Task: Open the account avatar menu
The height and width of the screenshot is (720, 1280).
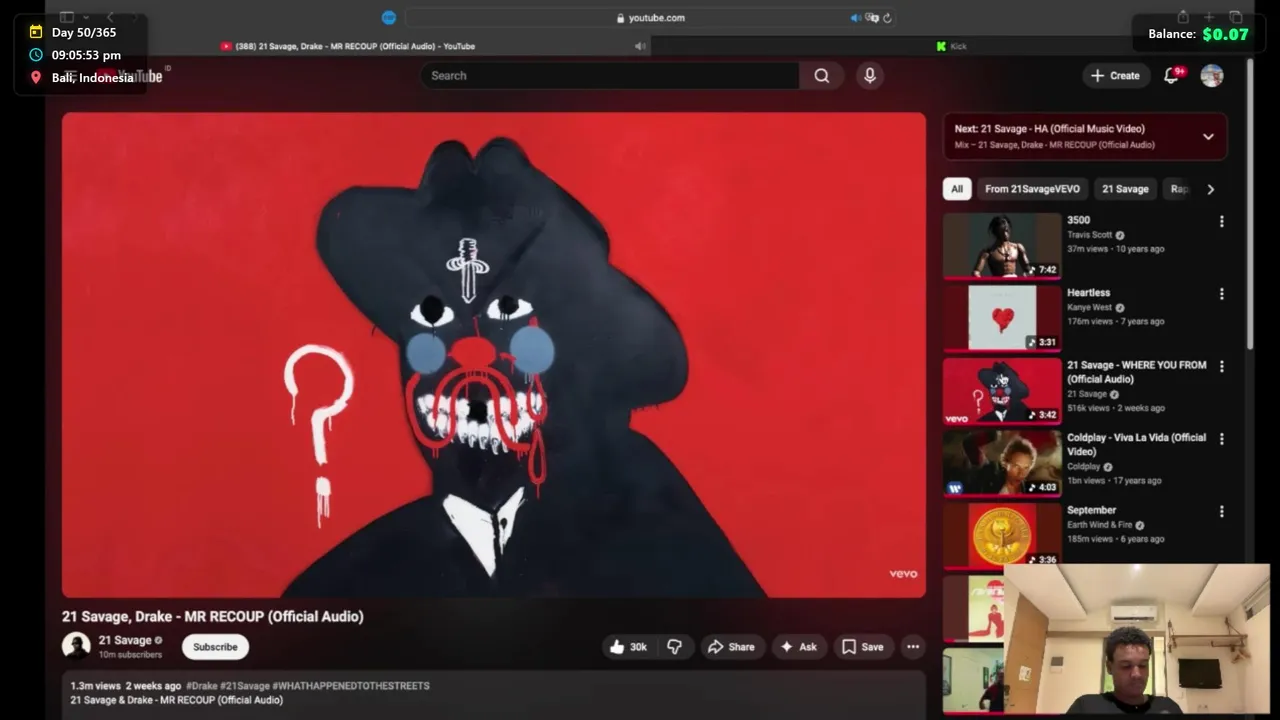Action: 1212,75
